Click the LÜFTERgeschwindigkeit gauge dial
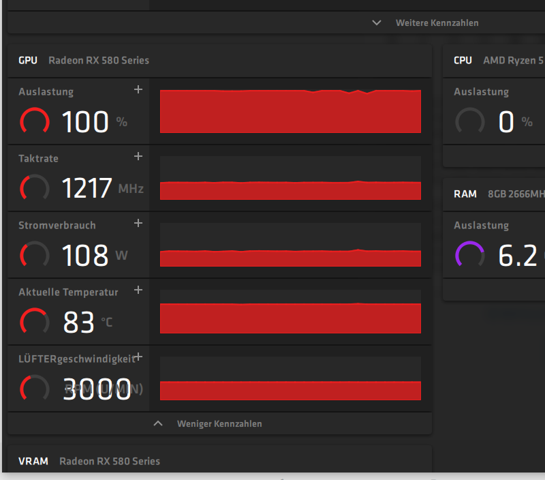The image size is (545, 480). click(34, 388)
